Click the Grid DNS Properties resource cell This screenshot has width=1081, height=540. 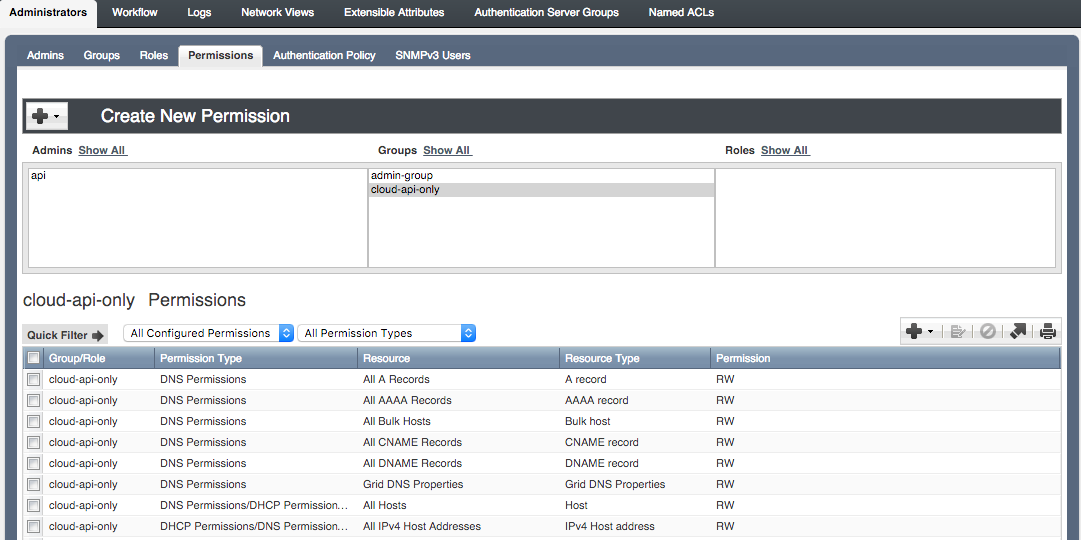click(x=458, y=484)
